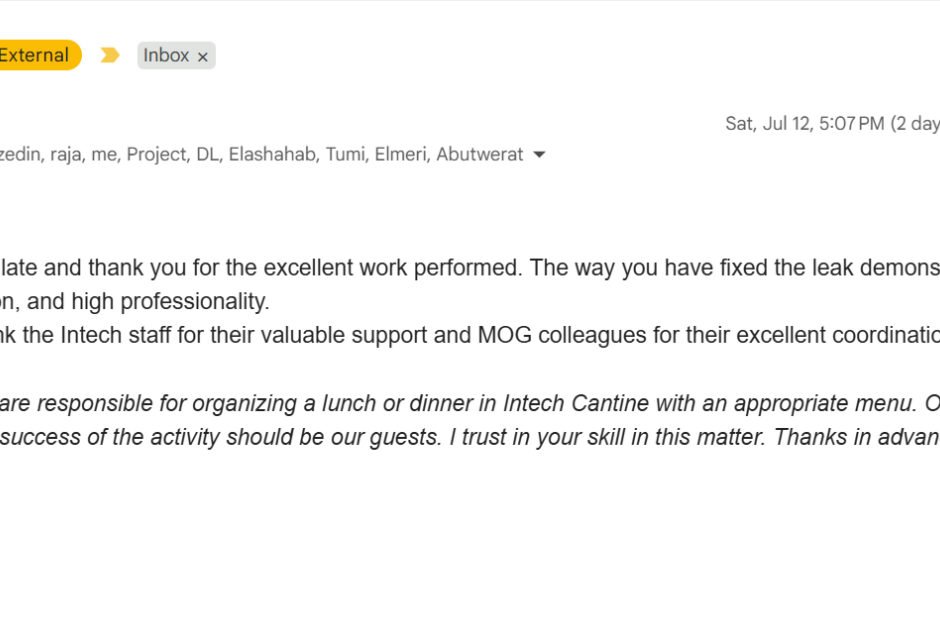Click the word MOG in message body

(504, 335)
